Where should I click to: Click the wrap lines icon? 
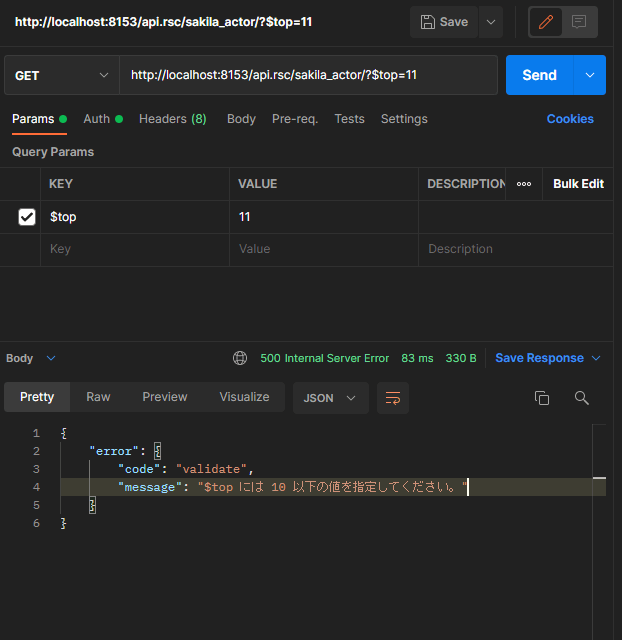pos(392,398)
